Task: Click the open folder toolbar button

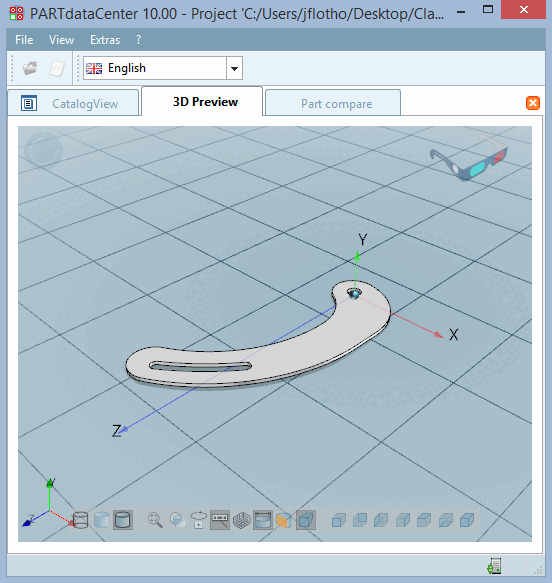Action: tap(30, 68)
